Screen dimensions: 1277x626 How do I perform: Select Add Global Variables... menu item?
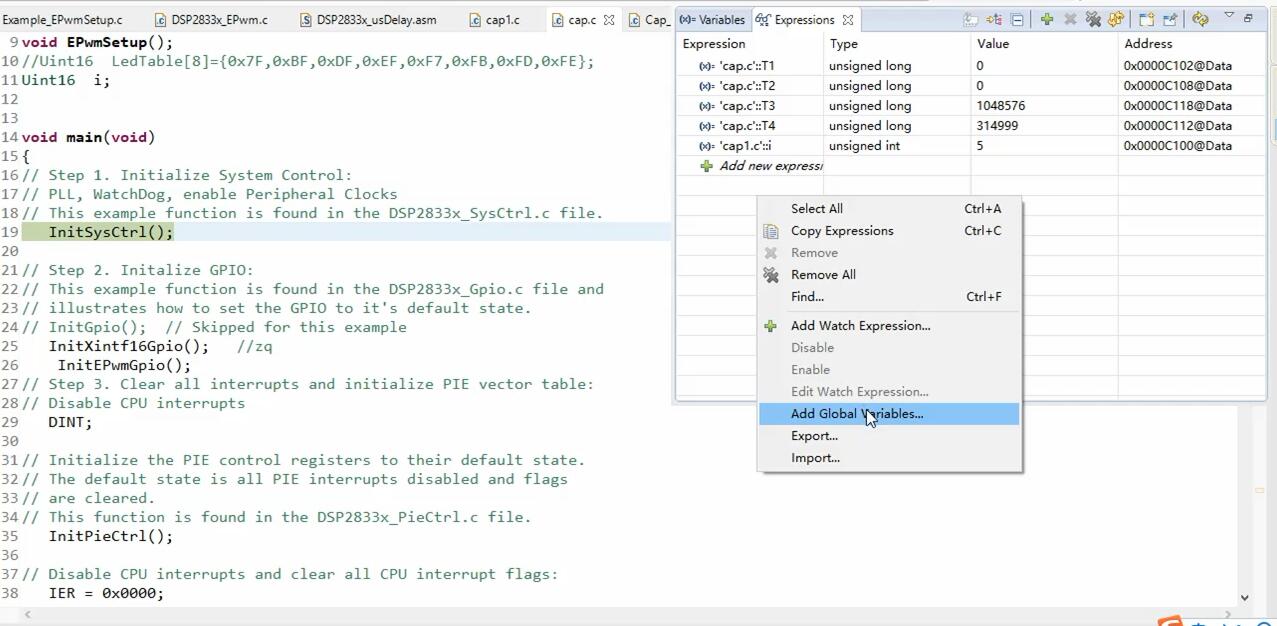[x=890, y=414]
